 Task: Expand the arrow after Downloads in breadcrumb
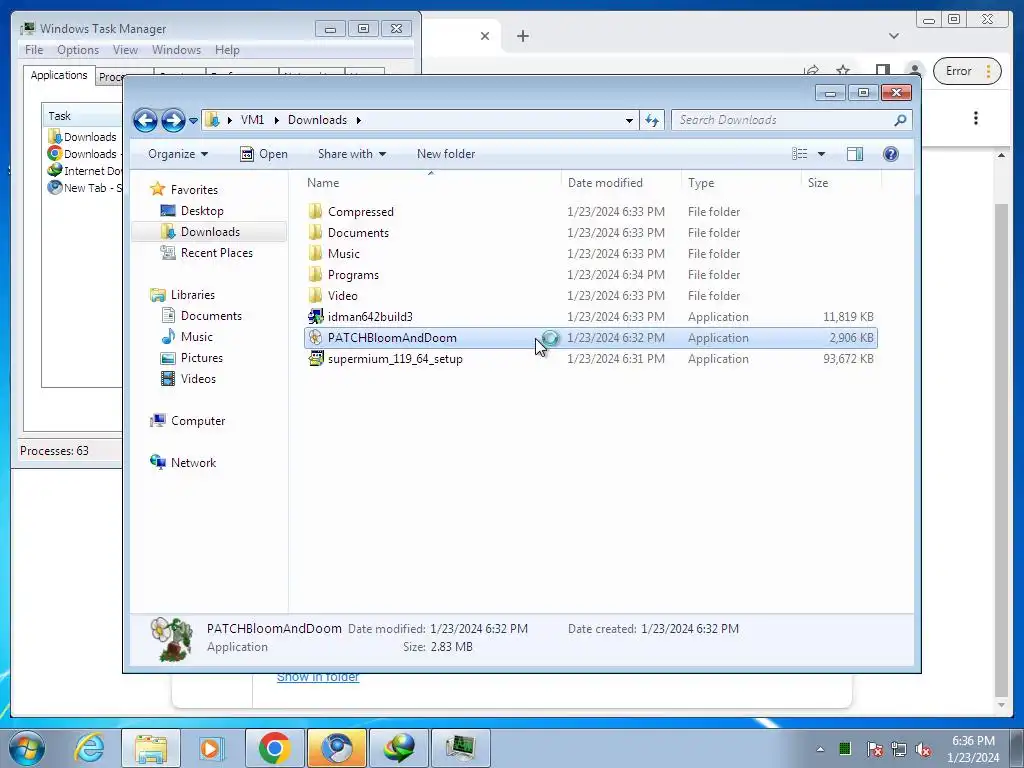point(359,120)
